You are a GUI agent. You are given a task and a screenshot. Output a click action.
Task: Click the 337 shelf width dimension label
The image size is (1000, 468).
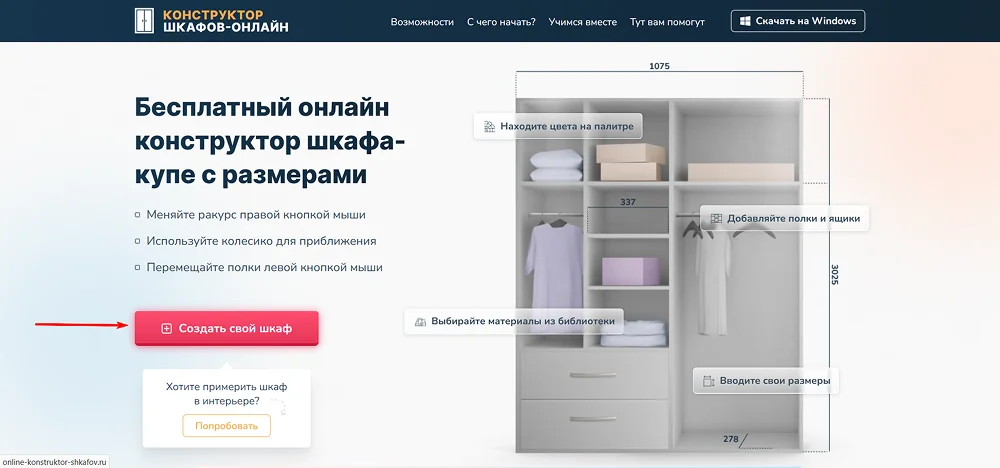[x=628, y=202]
